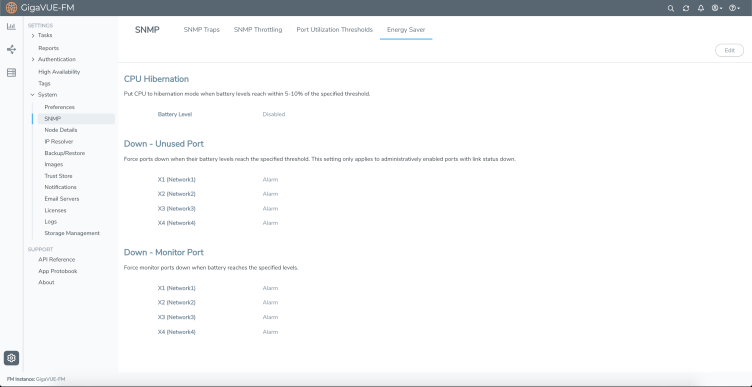Click X4 (Network4) under Down - Monitor Port

coord(176,332)
